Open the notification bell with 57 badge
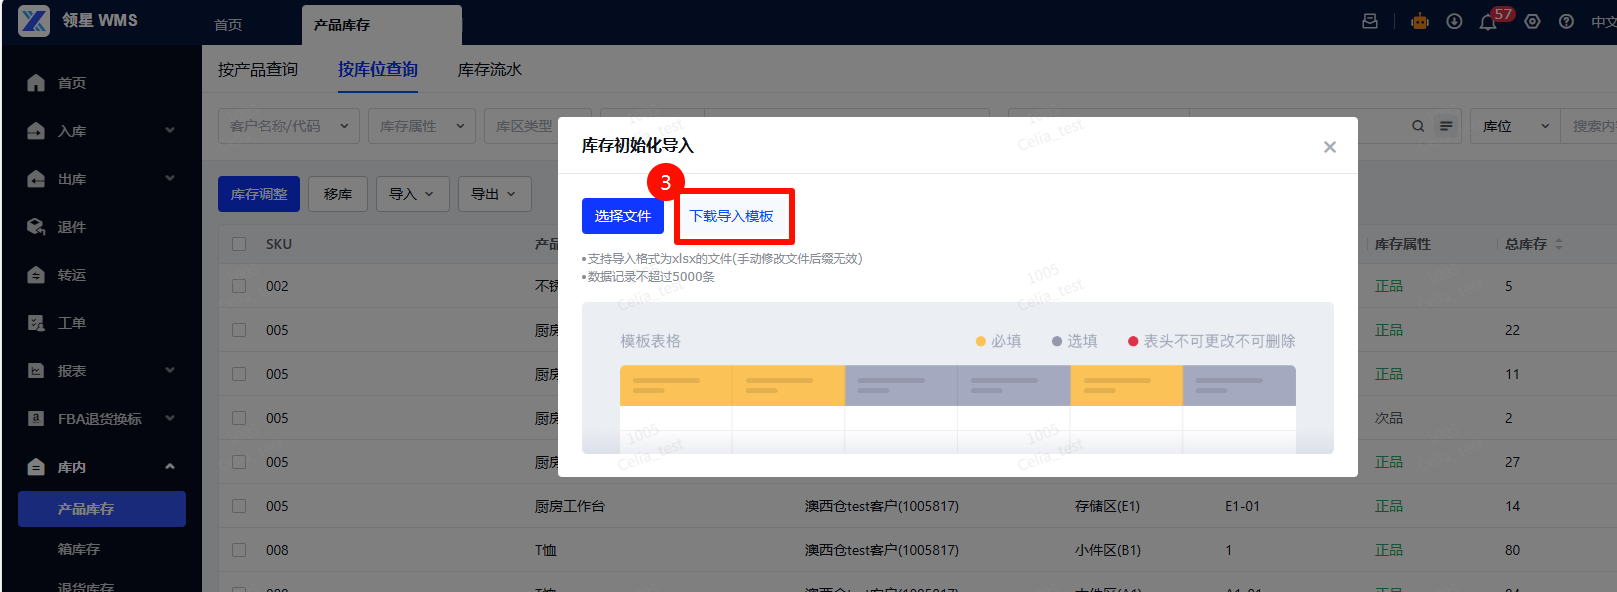 click(1488, 21)
